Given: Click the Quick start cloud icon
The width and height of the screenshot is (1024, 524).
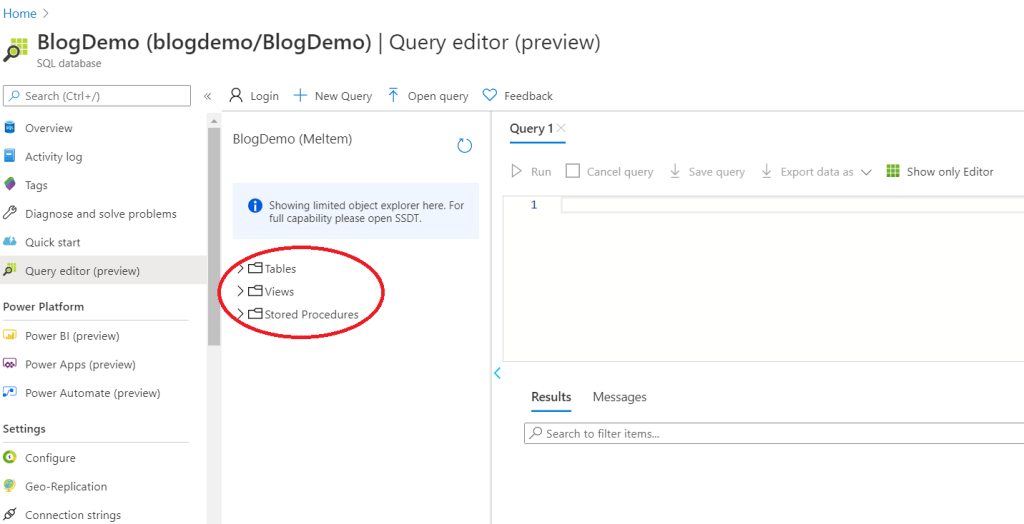Looking at the screenshot, I should [10, 242].
